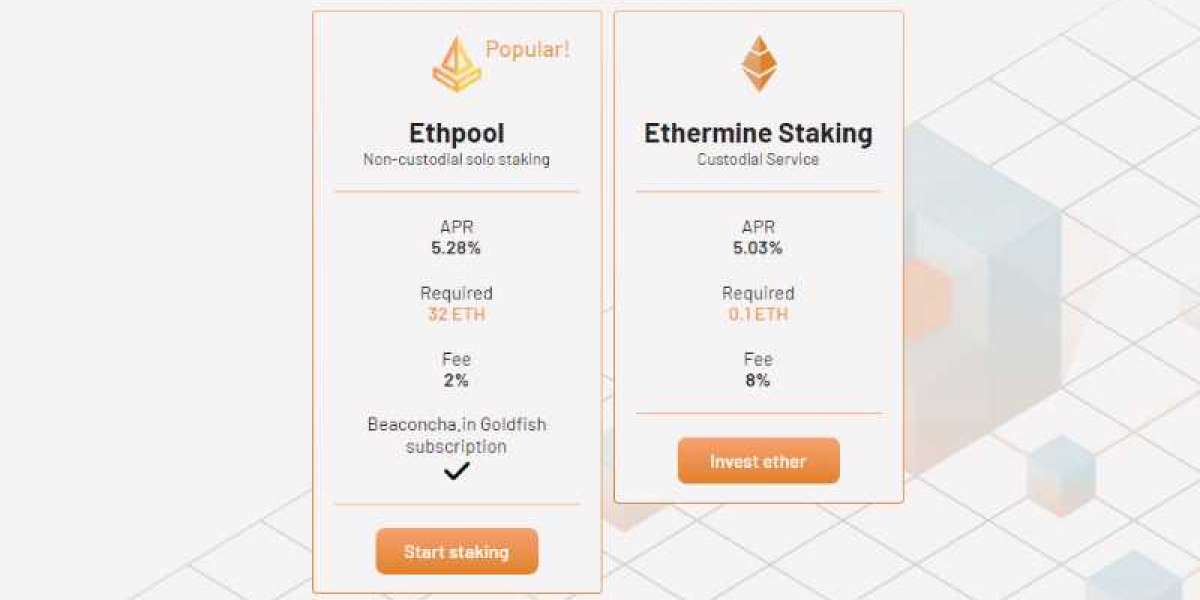Select the 5.28% APR value
Image resolution: width=1200 pixels, height=600 pixels.
tap(457, 248)
